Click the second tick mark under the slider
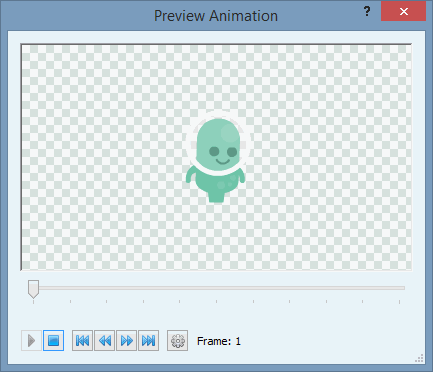The height and width of the screenshot is (372, 433). click(x=70, y=302)
